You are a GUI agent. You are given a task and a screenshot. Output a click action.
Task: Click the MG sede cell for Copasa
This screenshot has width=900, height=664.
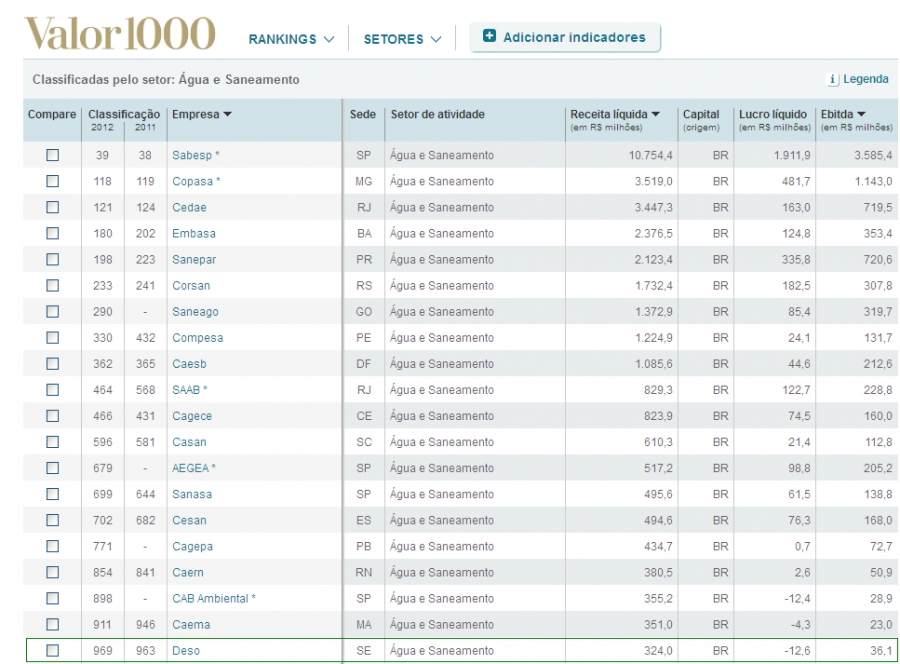pyautogui.click(x=363, y=181)
